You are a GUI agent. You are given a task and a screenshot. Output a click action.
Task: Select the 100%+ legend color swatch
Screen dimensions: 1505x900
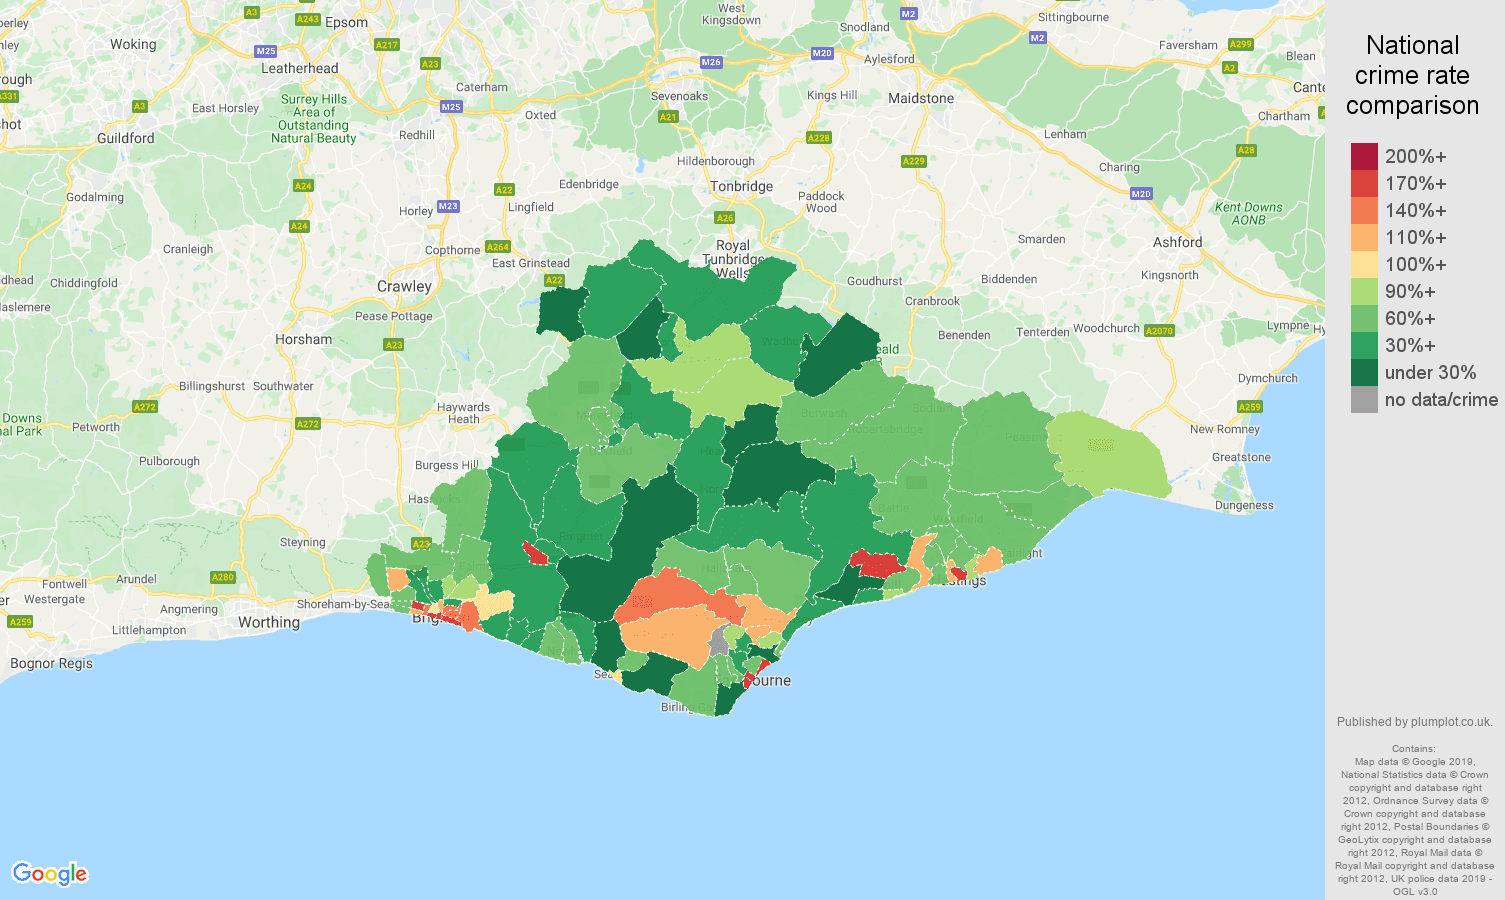point(1364,264)
